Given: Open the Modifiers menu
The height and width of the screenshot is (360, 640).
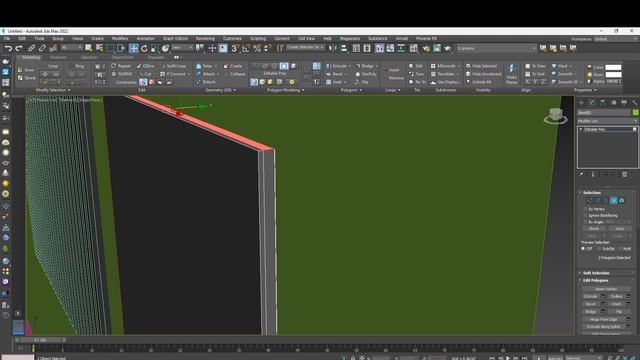Looking at the screenshot, I should point(120,38).
